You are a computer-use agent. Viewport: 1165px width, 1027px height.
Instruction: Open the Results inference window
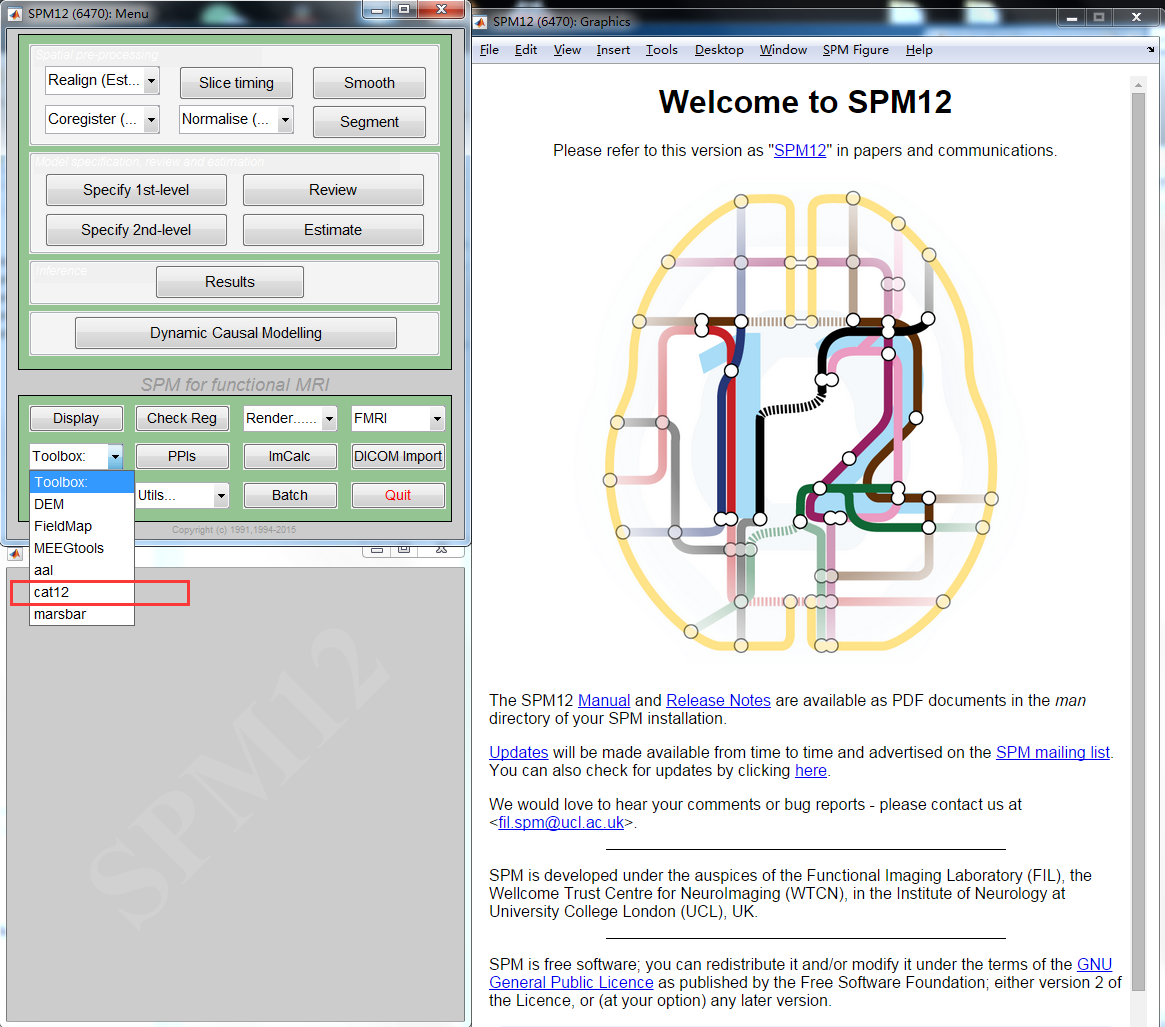coord(229,281)
